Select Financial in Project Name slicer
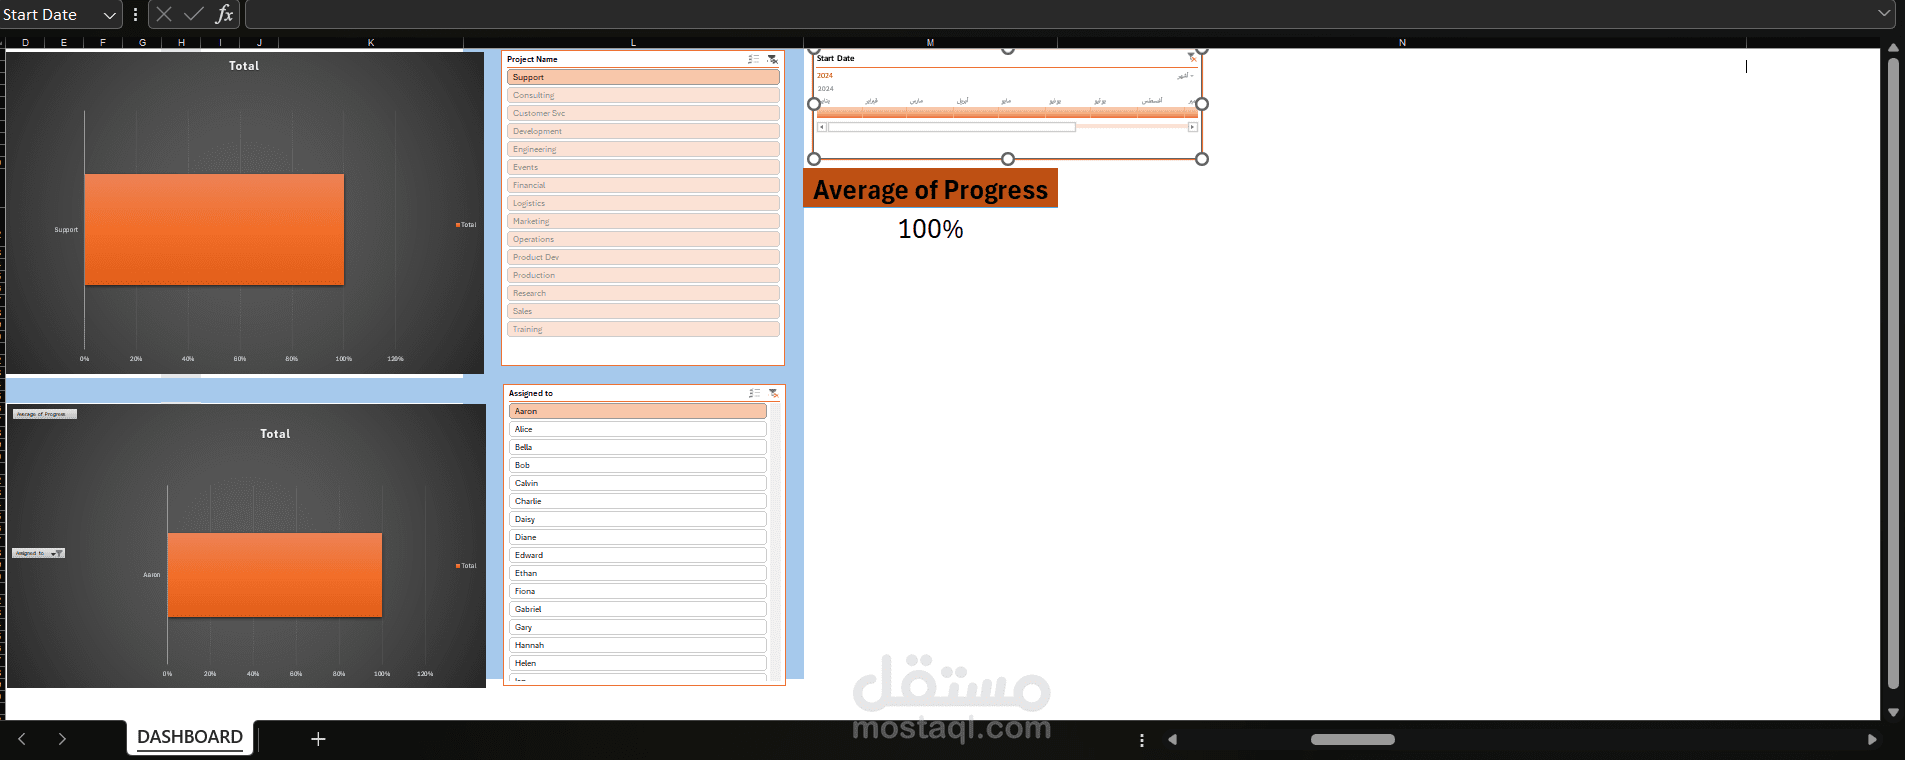This screenshot has height=760, width=1905. point(643,185)
